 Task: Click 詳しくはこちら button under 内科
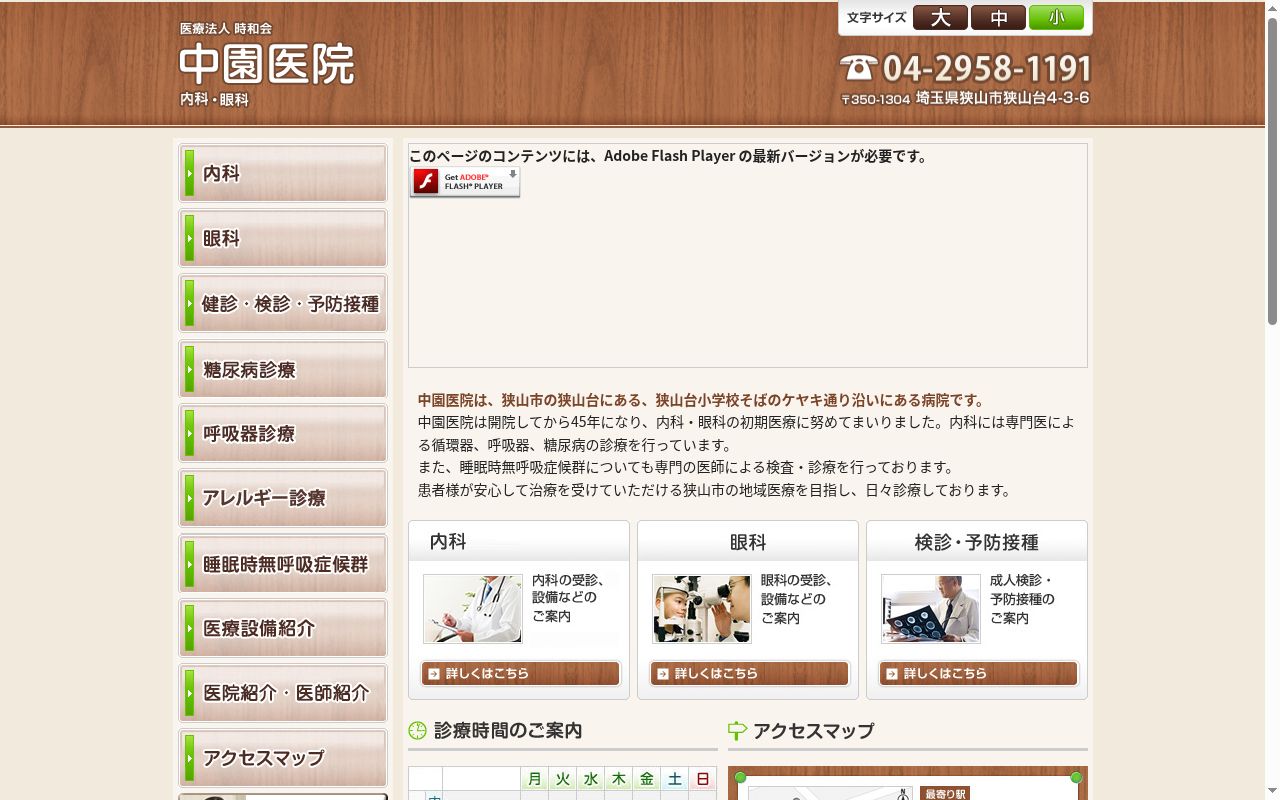pos(520,674)
